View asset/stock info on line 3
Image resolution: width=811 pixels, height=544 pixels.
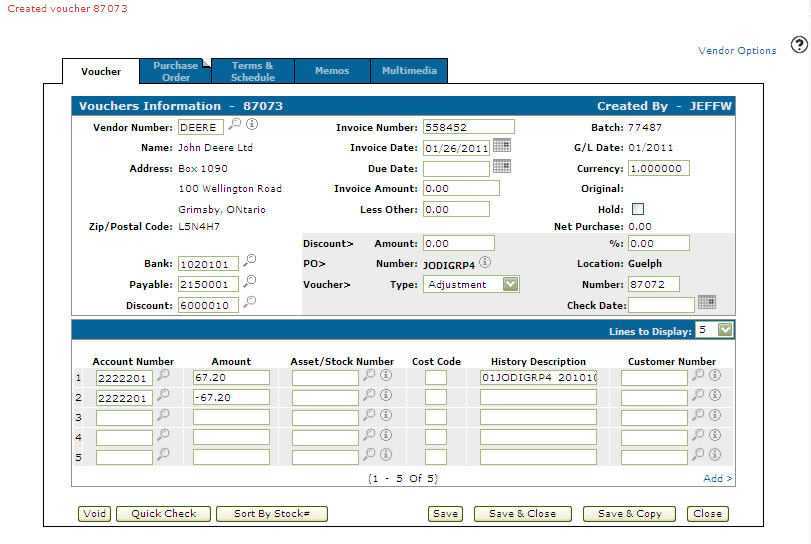tap(386, 415)
